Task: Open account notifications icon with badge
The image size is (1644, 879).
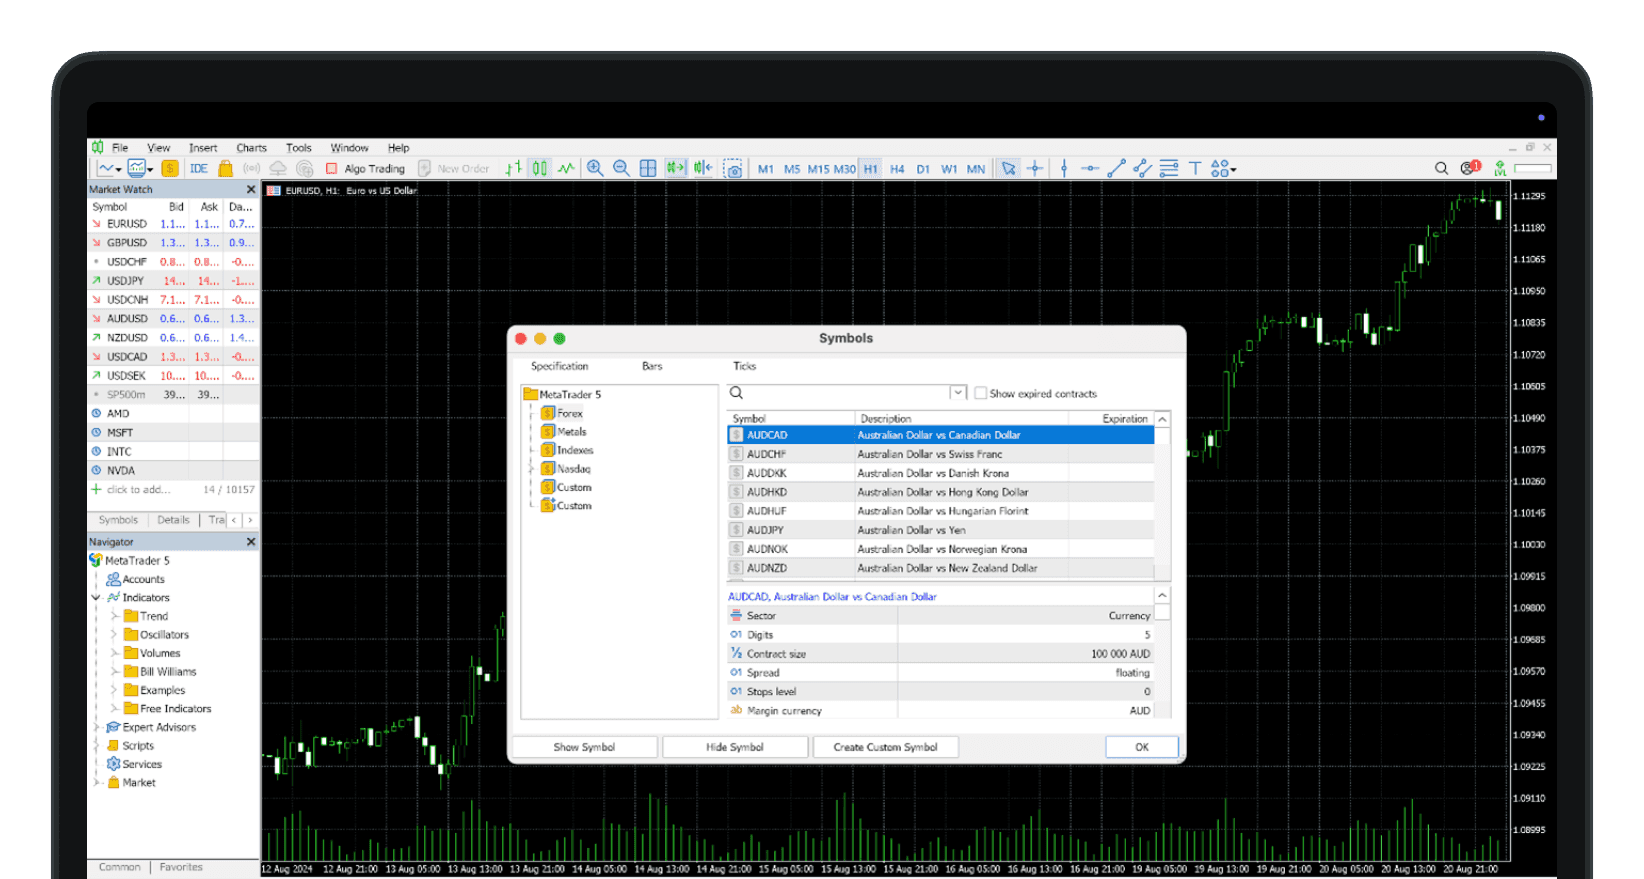Action: click(x=1470, y=168)
